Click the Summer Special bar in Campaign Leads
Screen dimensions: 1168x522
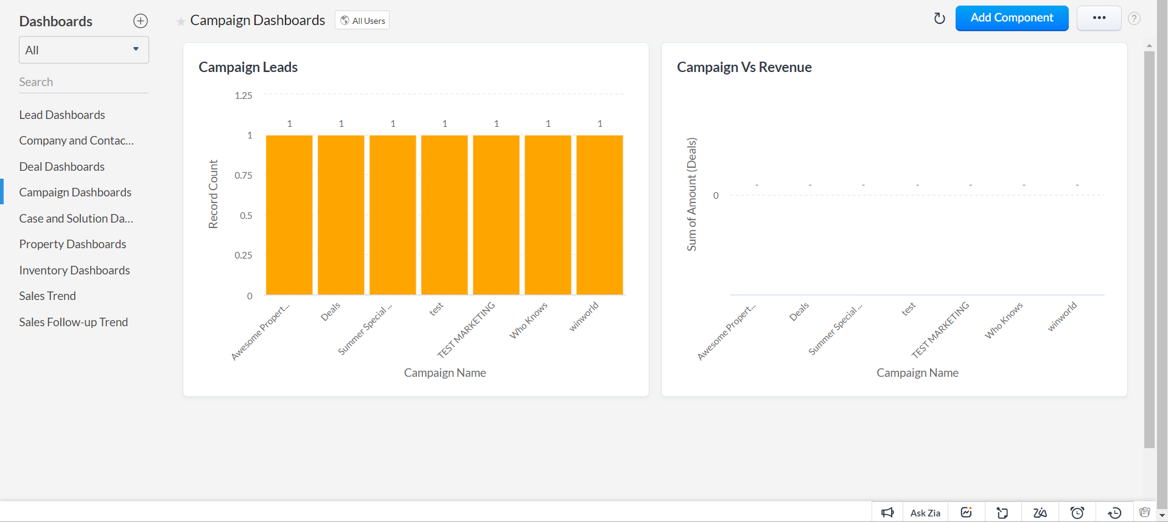click(x=393, y=215)
